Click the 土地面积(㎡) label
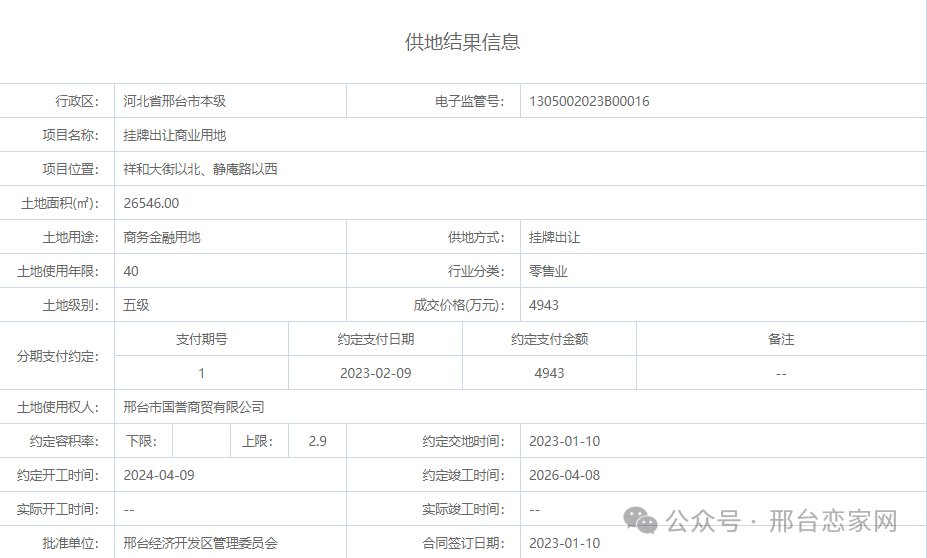Image resolution: width=927 pixels, height=558 pixels. point(60,203)
